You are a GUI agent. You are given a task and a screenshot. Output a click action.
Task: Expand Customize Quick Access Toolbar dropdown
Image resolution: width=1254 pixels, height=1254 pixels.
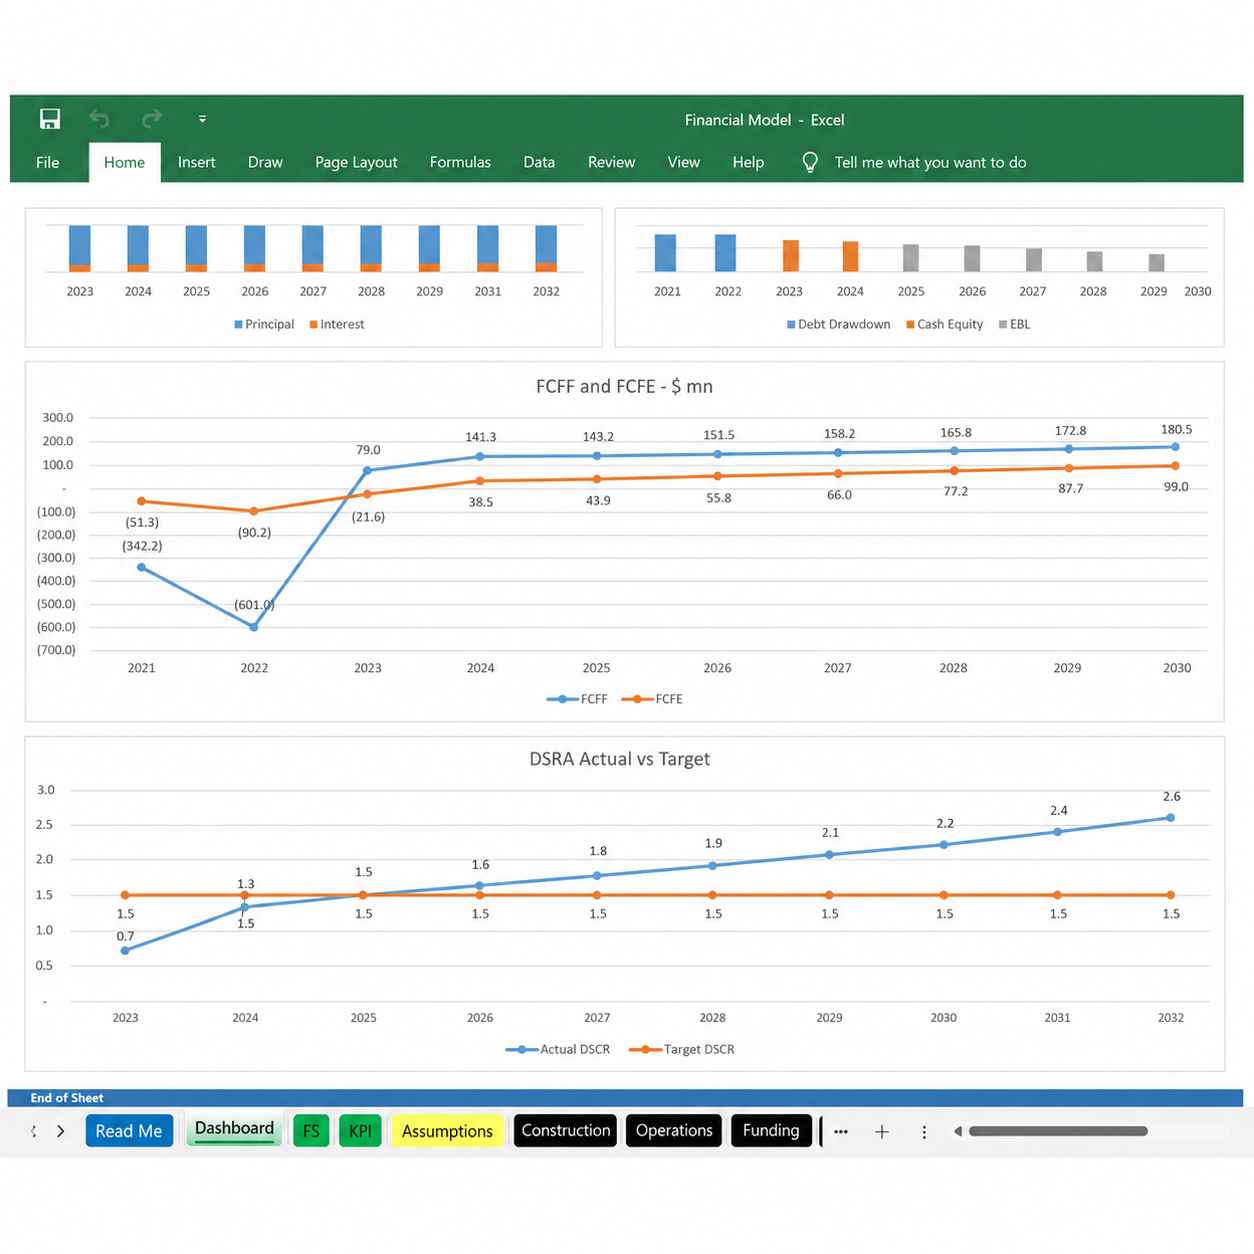[x=202, y=119]
